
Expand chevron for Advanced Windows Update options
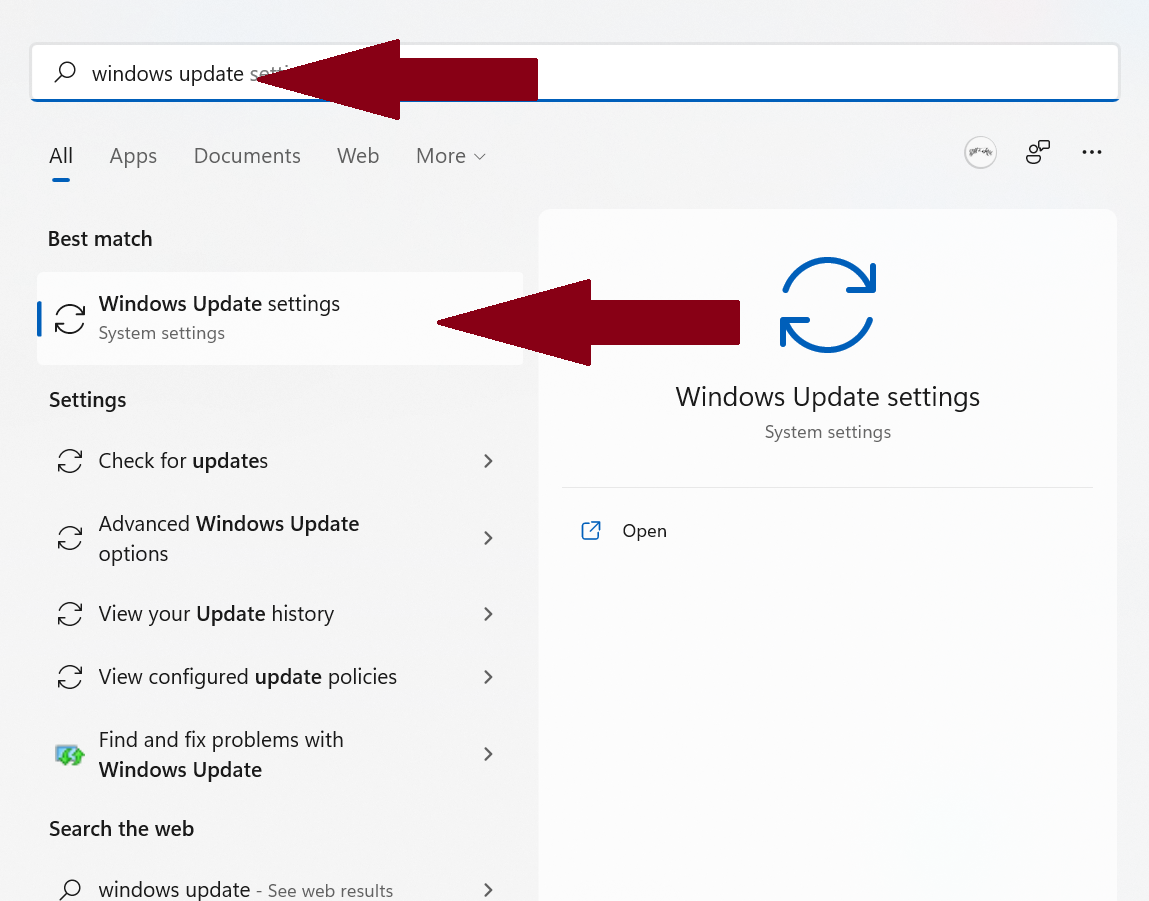[x=488, y=538]
